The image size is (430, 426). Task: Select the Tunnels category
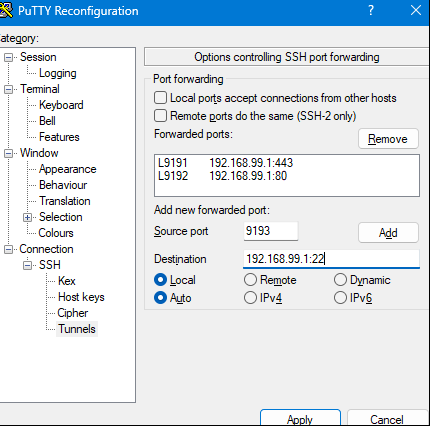77,329
